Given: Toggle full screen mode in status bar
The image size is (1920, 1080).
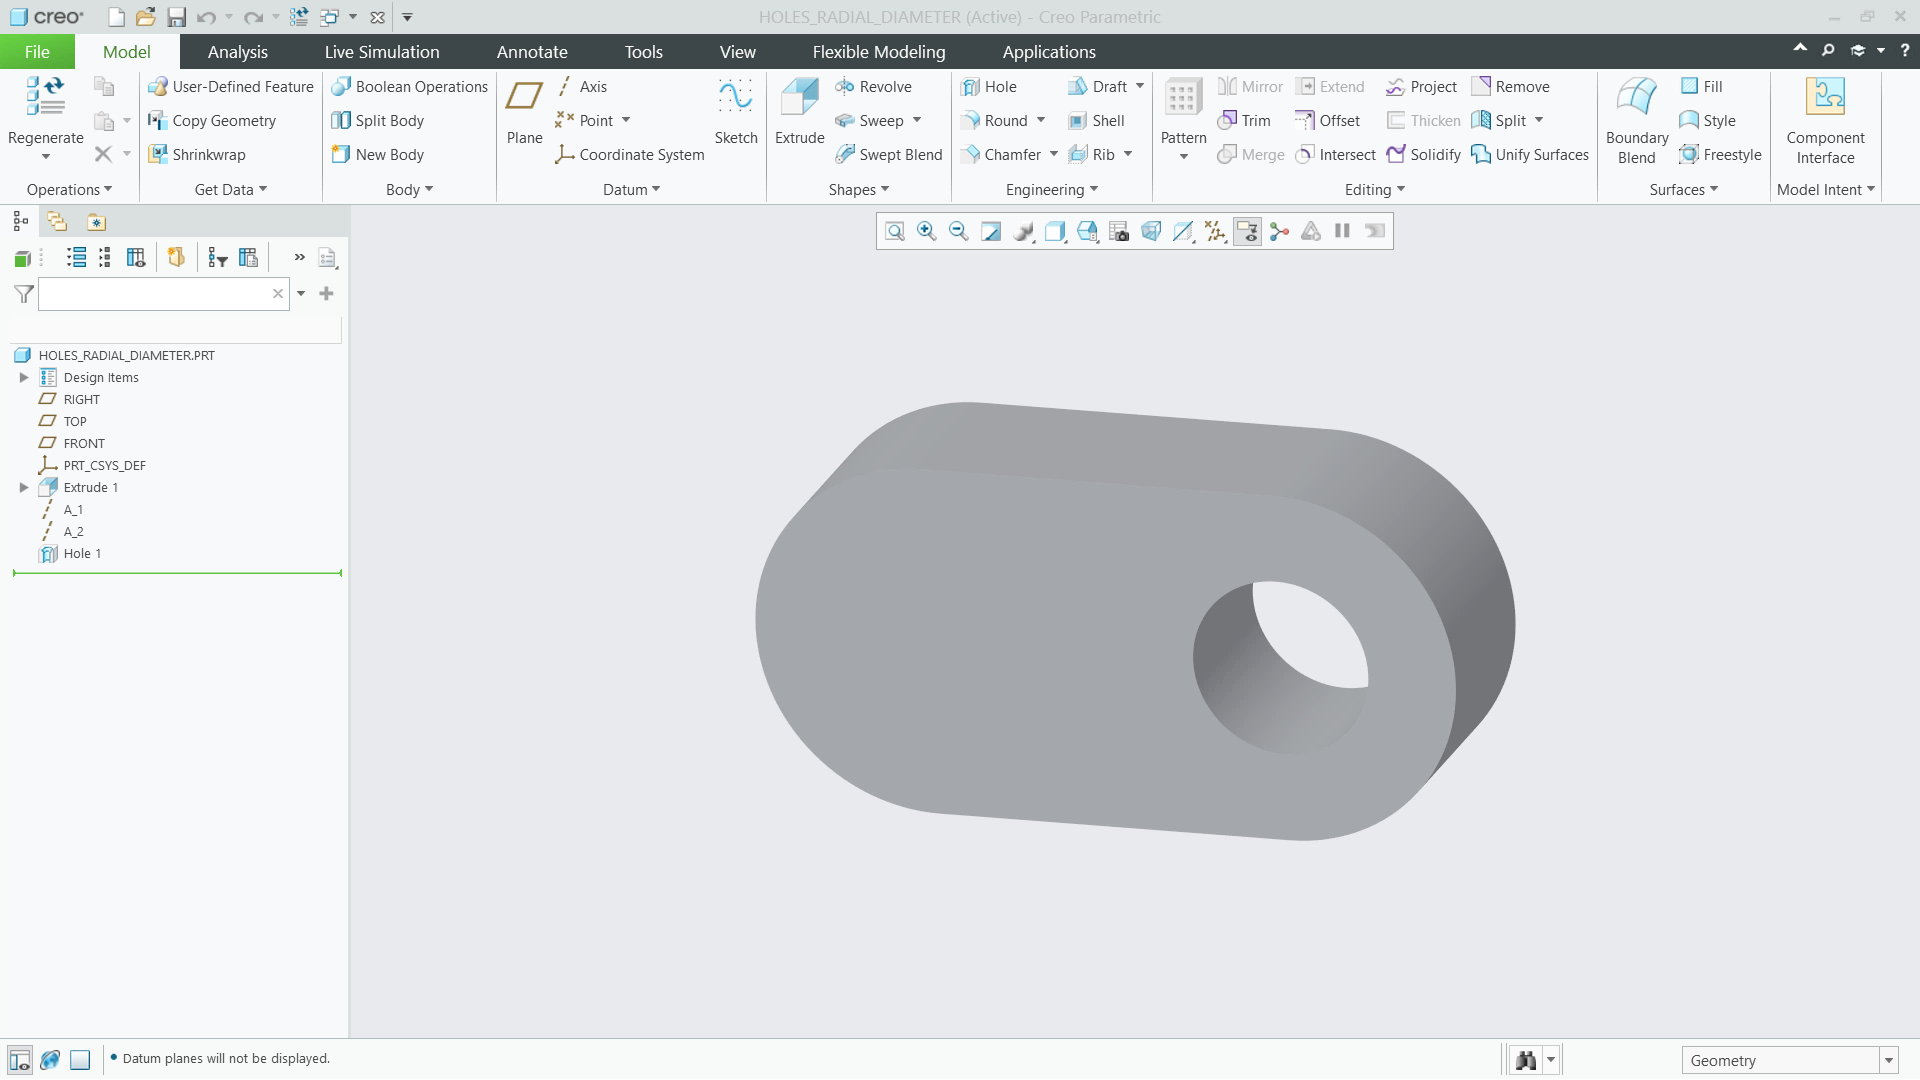Looking at the screenshot, I should pyautogui.click(x=80, y=1060).
